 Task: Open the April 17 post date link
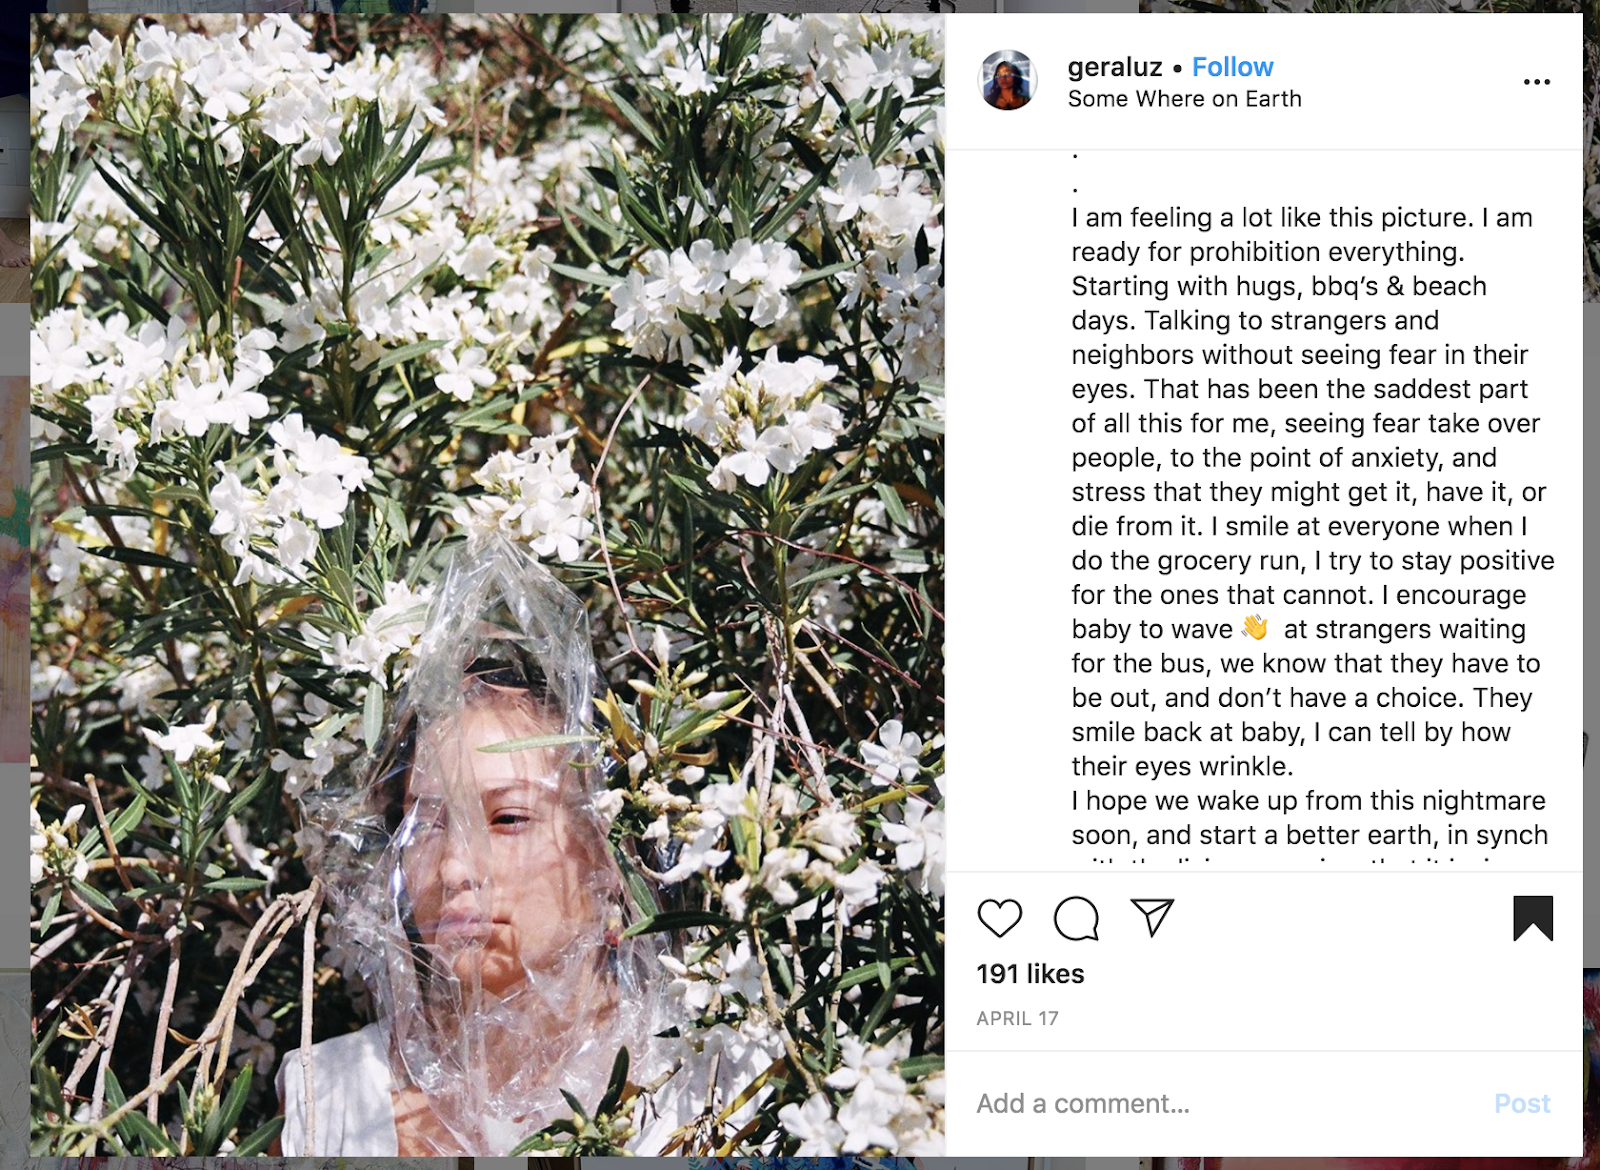click(x=1017, y=1019)
